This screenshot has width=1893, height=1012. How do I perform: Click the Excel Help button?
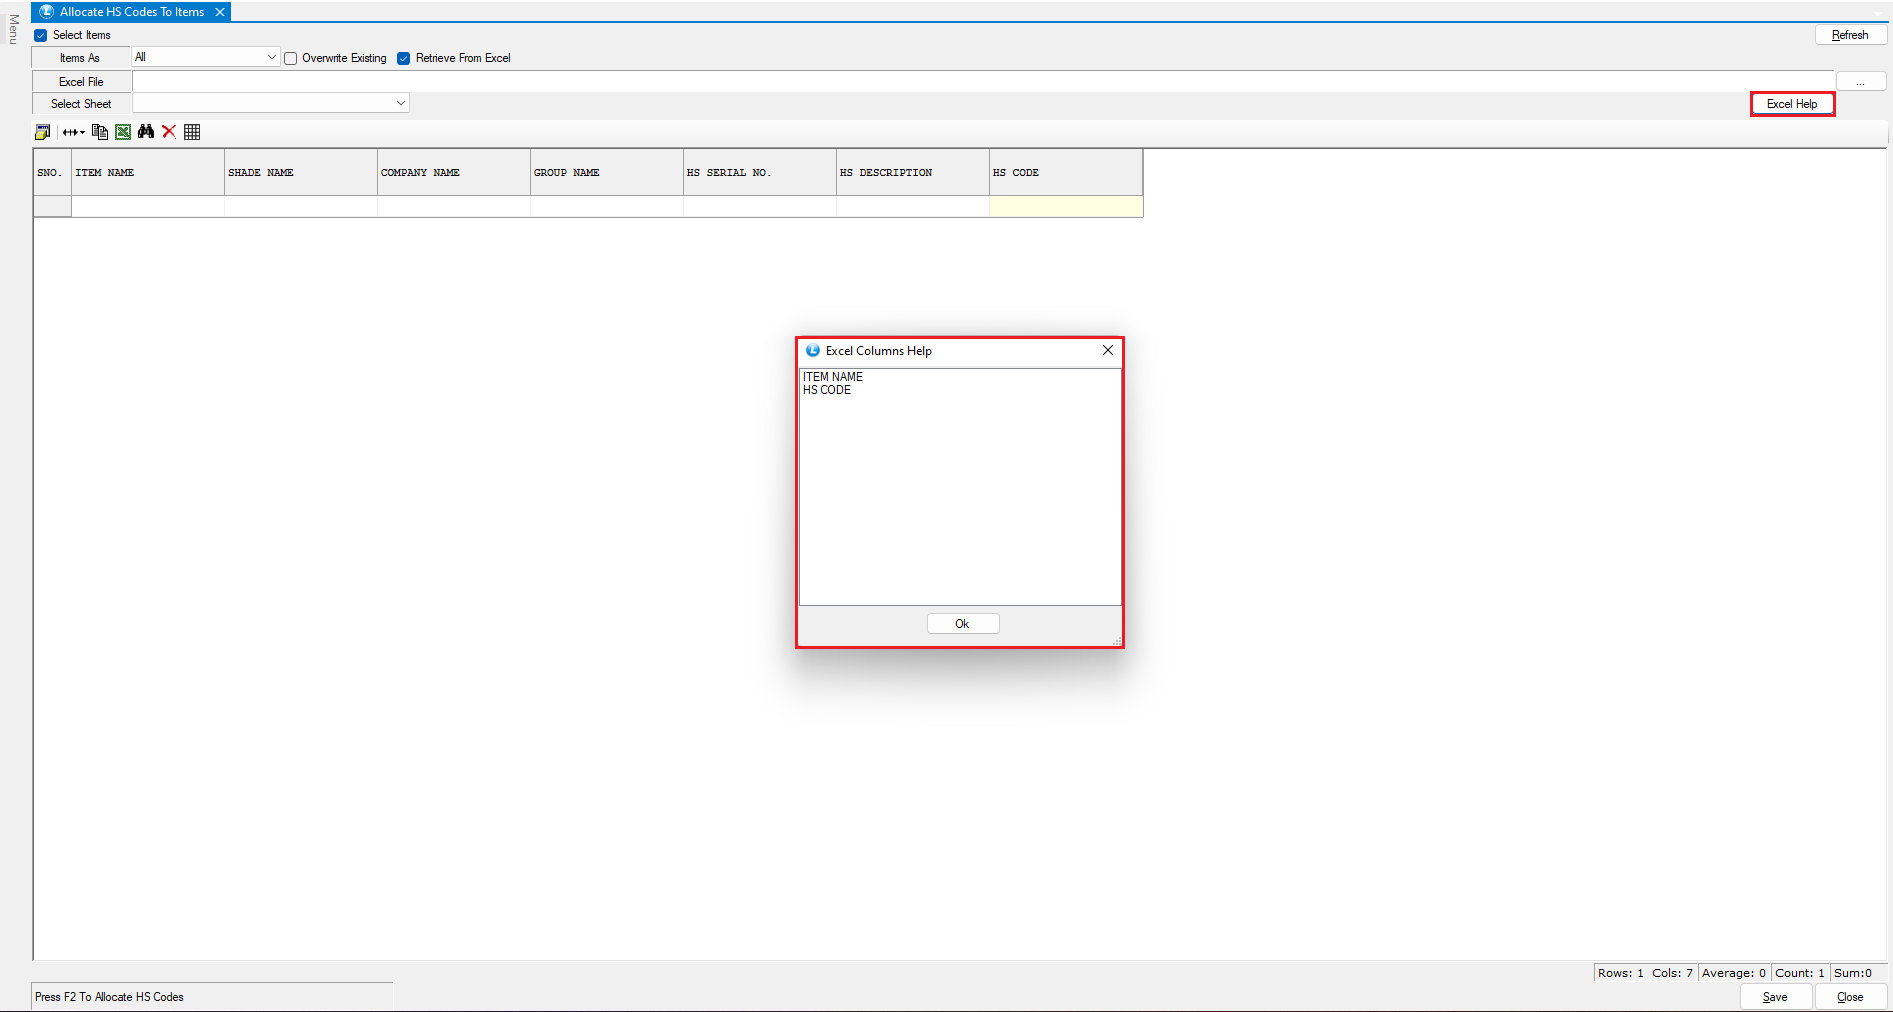[x=1791, y=104]
